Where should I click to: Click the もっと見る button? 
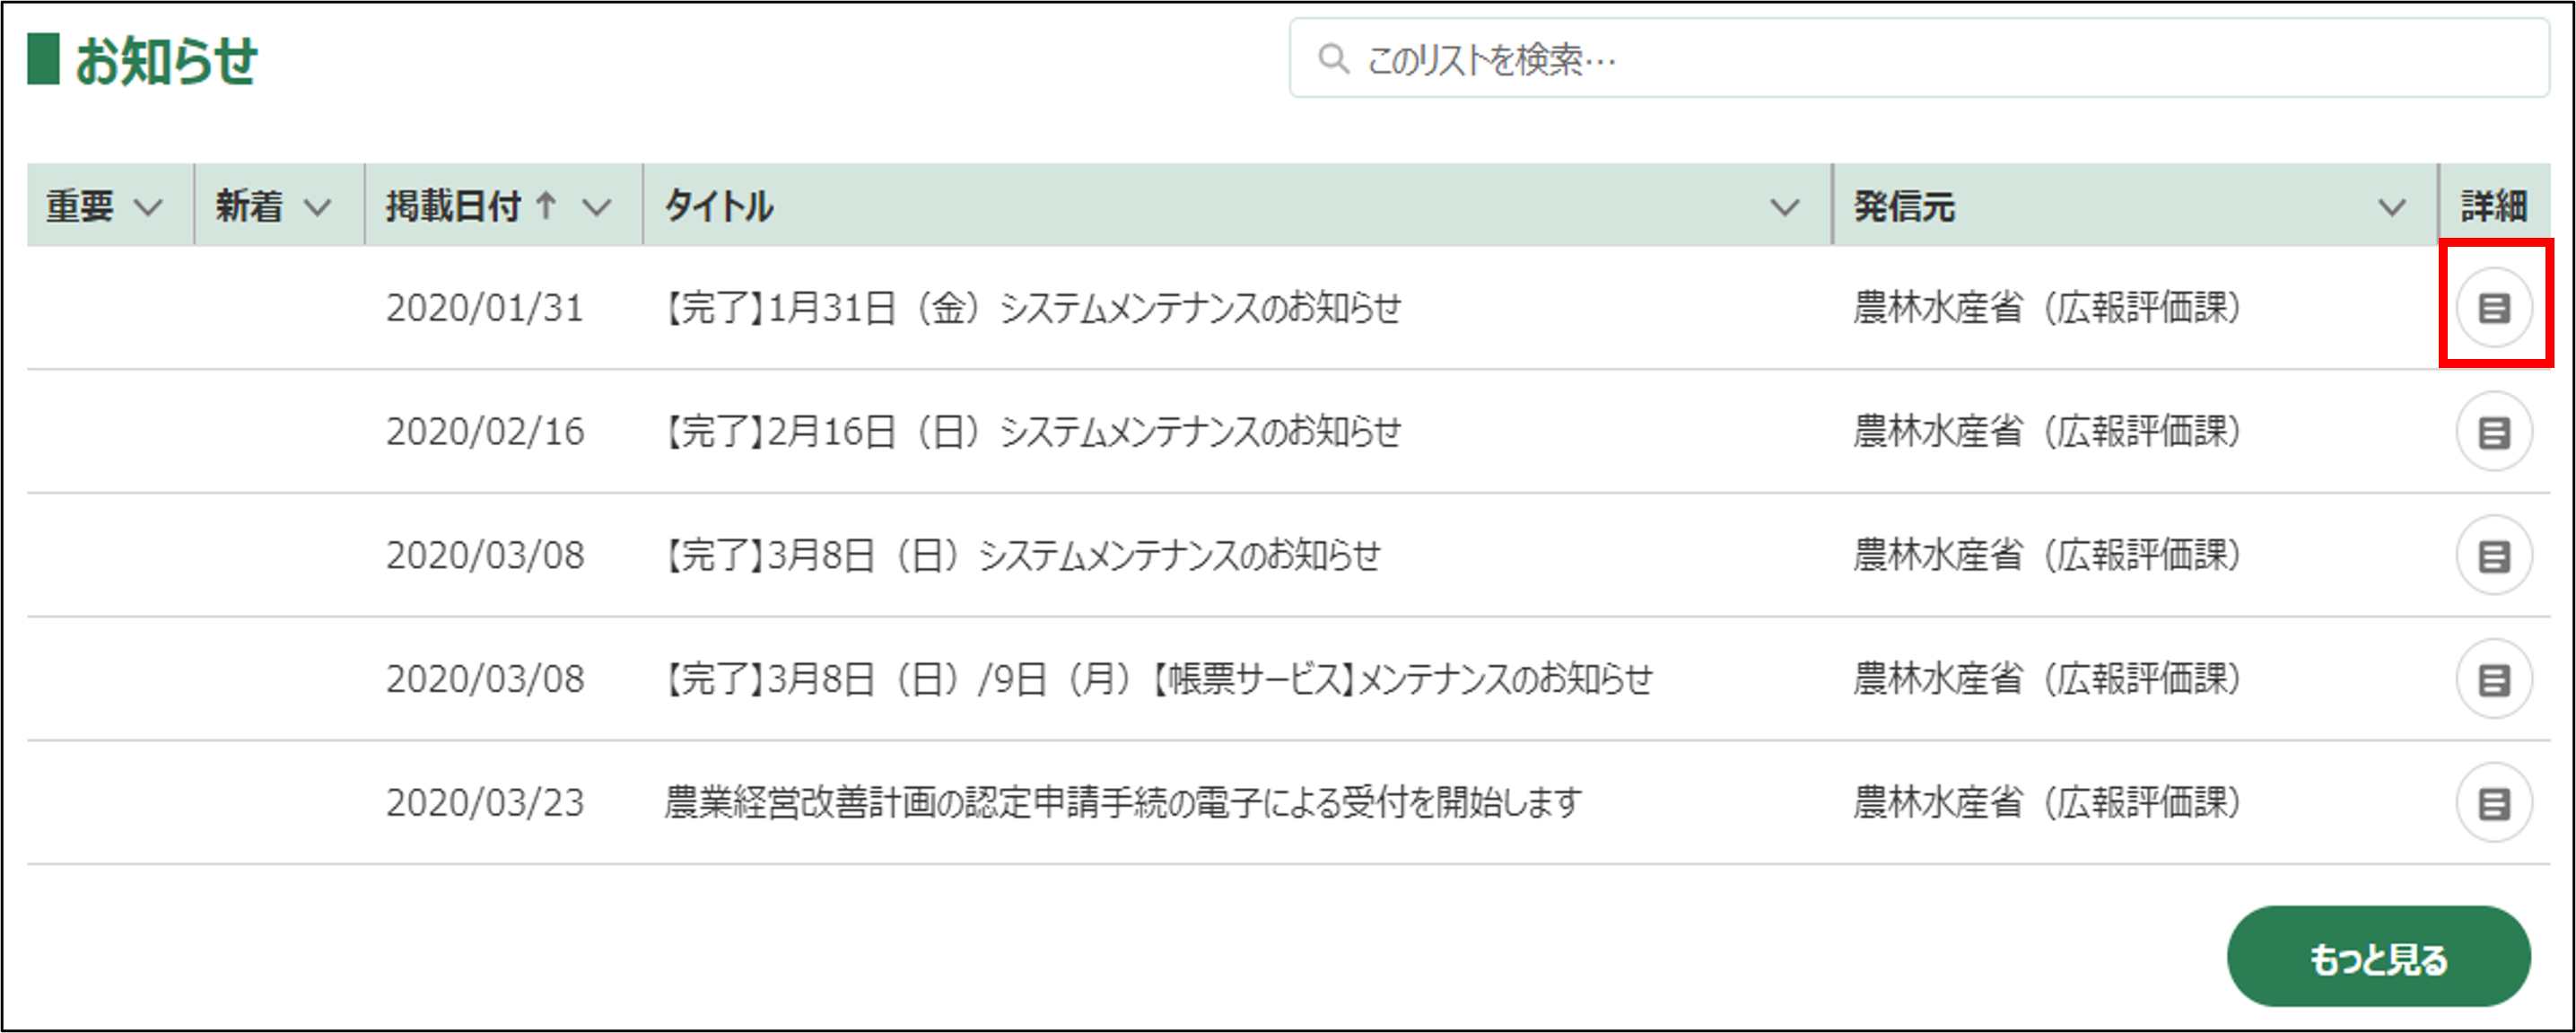point(2378,958)
